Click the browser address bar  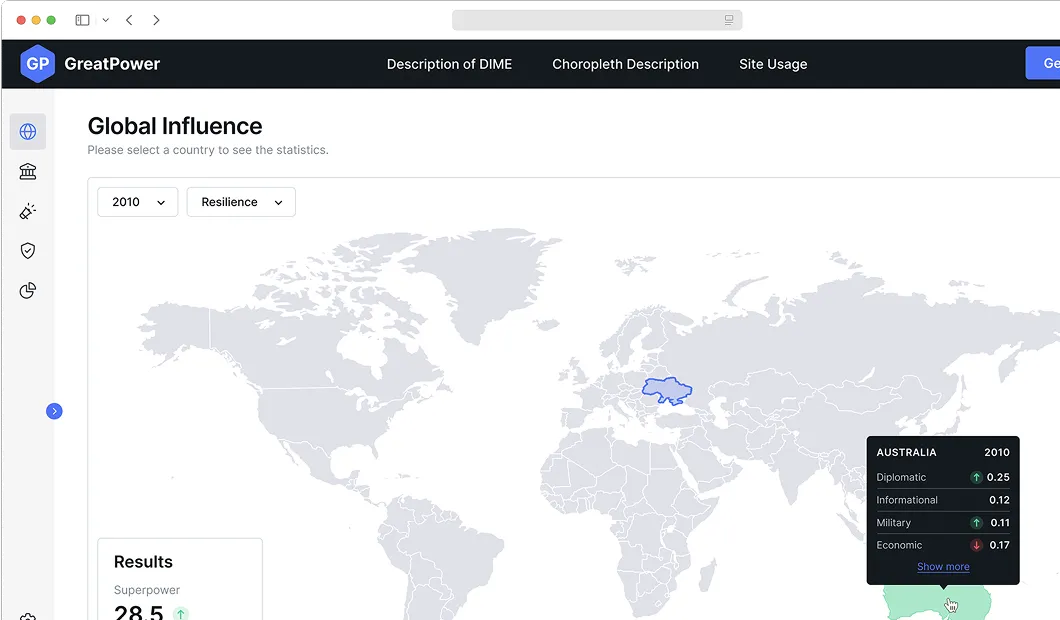click(x=597, y=20)
